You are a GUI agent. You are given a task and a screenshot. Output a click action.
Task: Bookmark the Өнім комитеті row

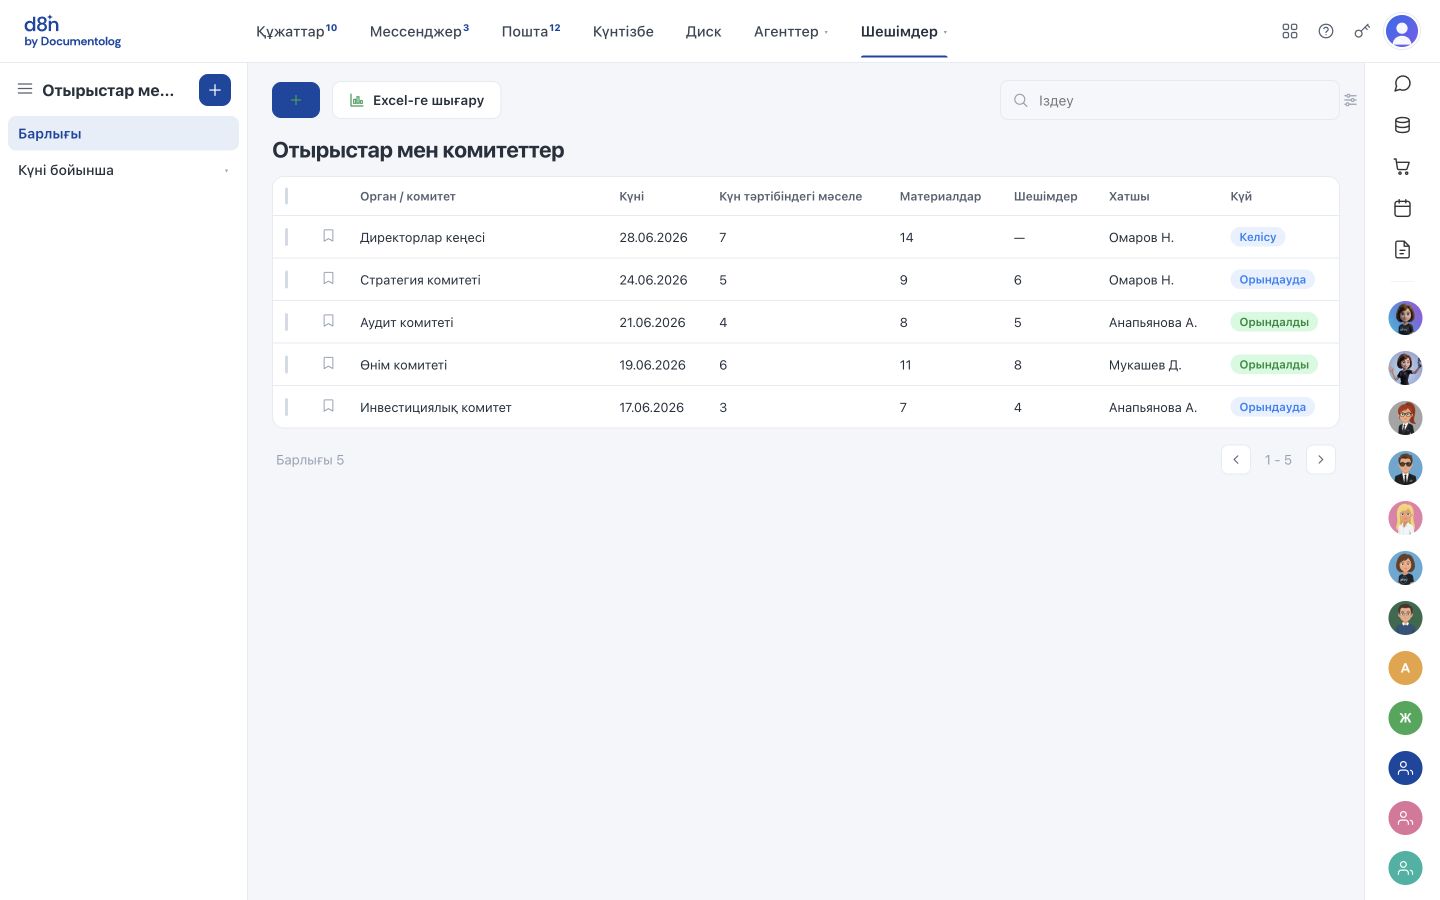point(328,364)
